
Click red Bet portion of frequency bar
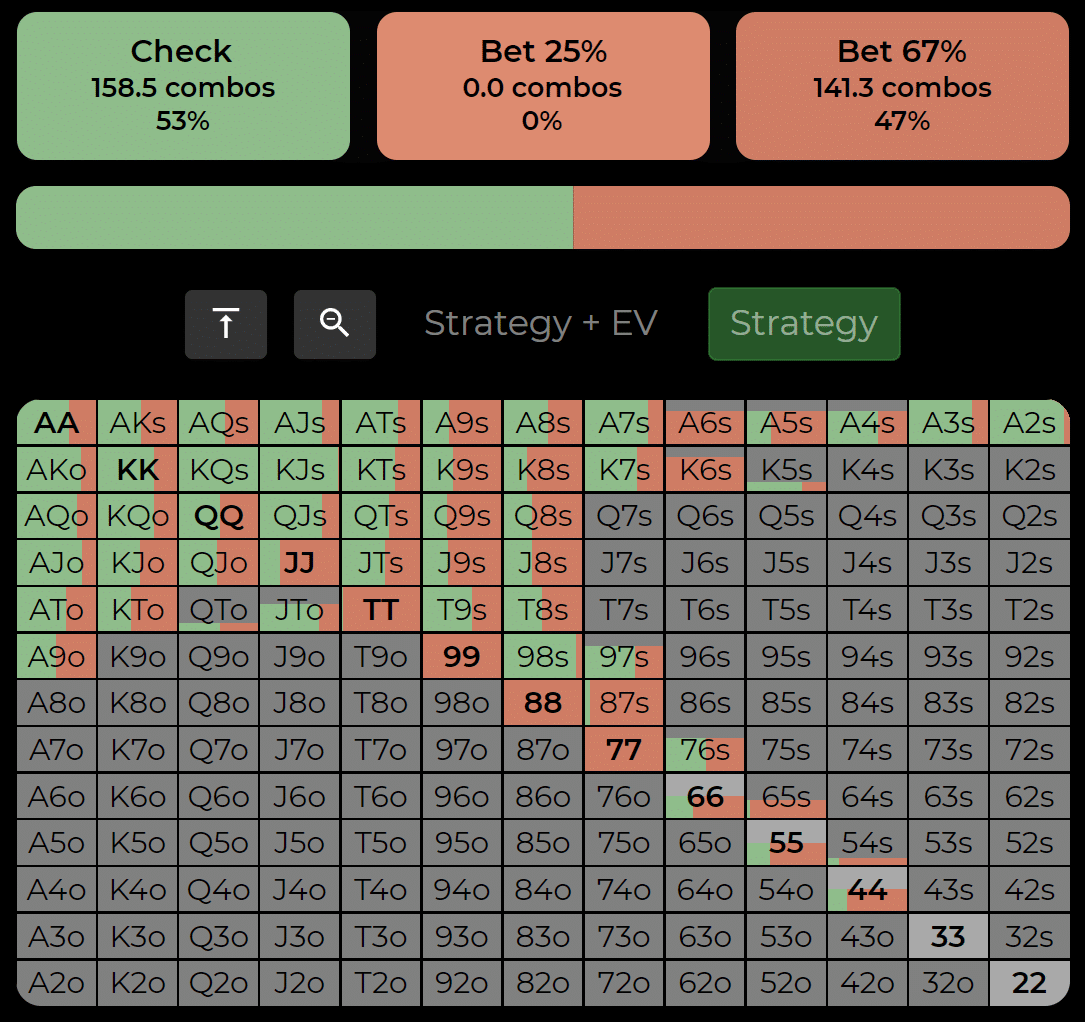[x=820, y=217]
